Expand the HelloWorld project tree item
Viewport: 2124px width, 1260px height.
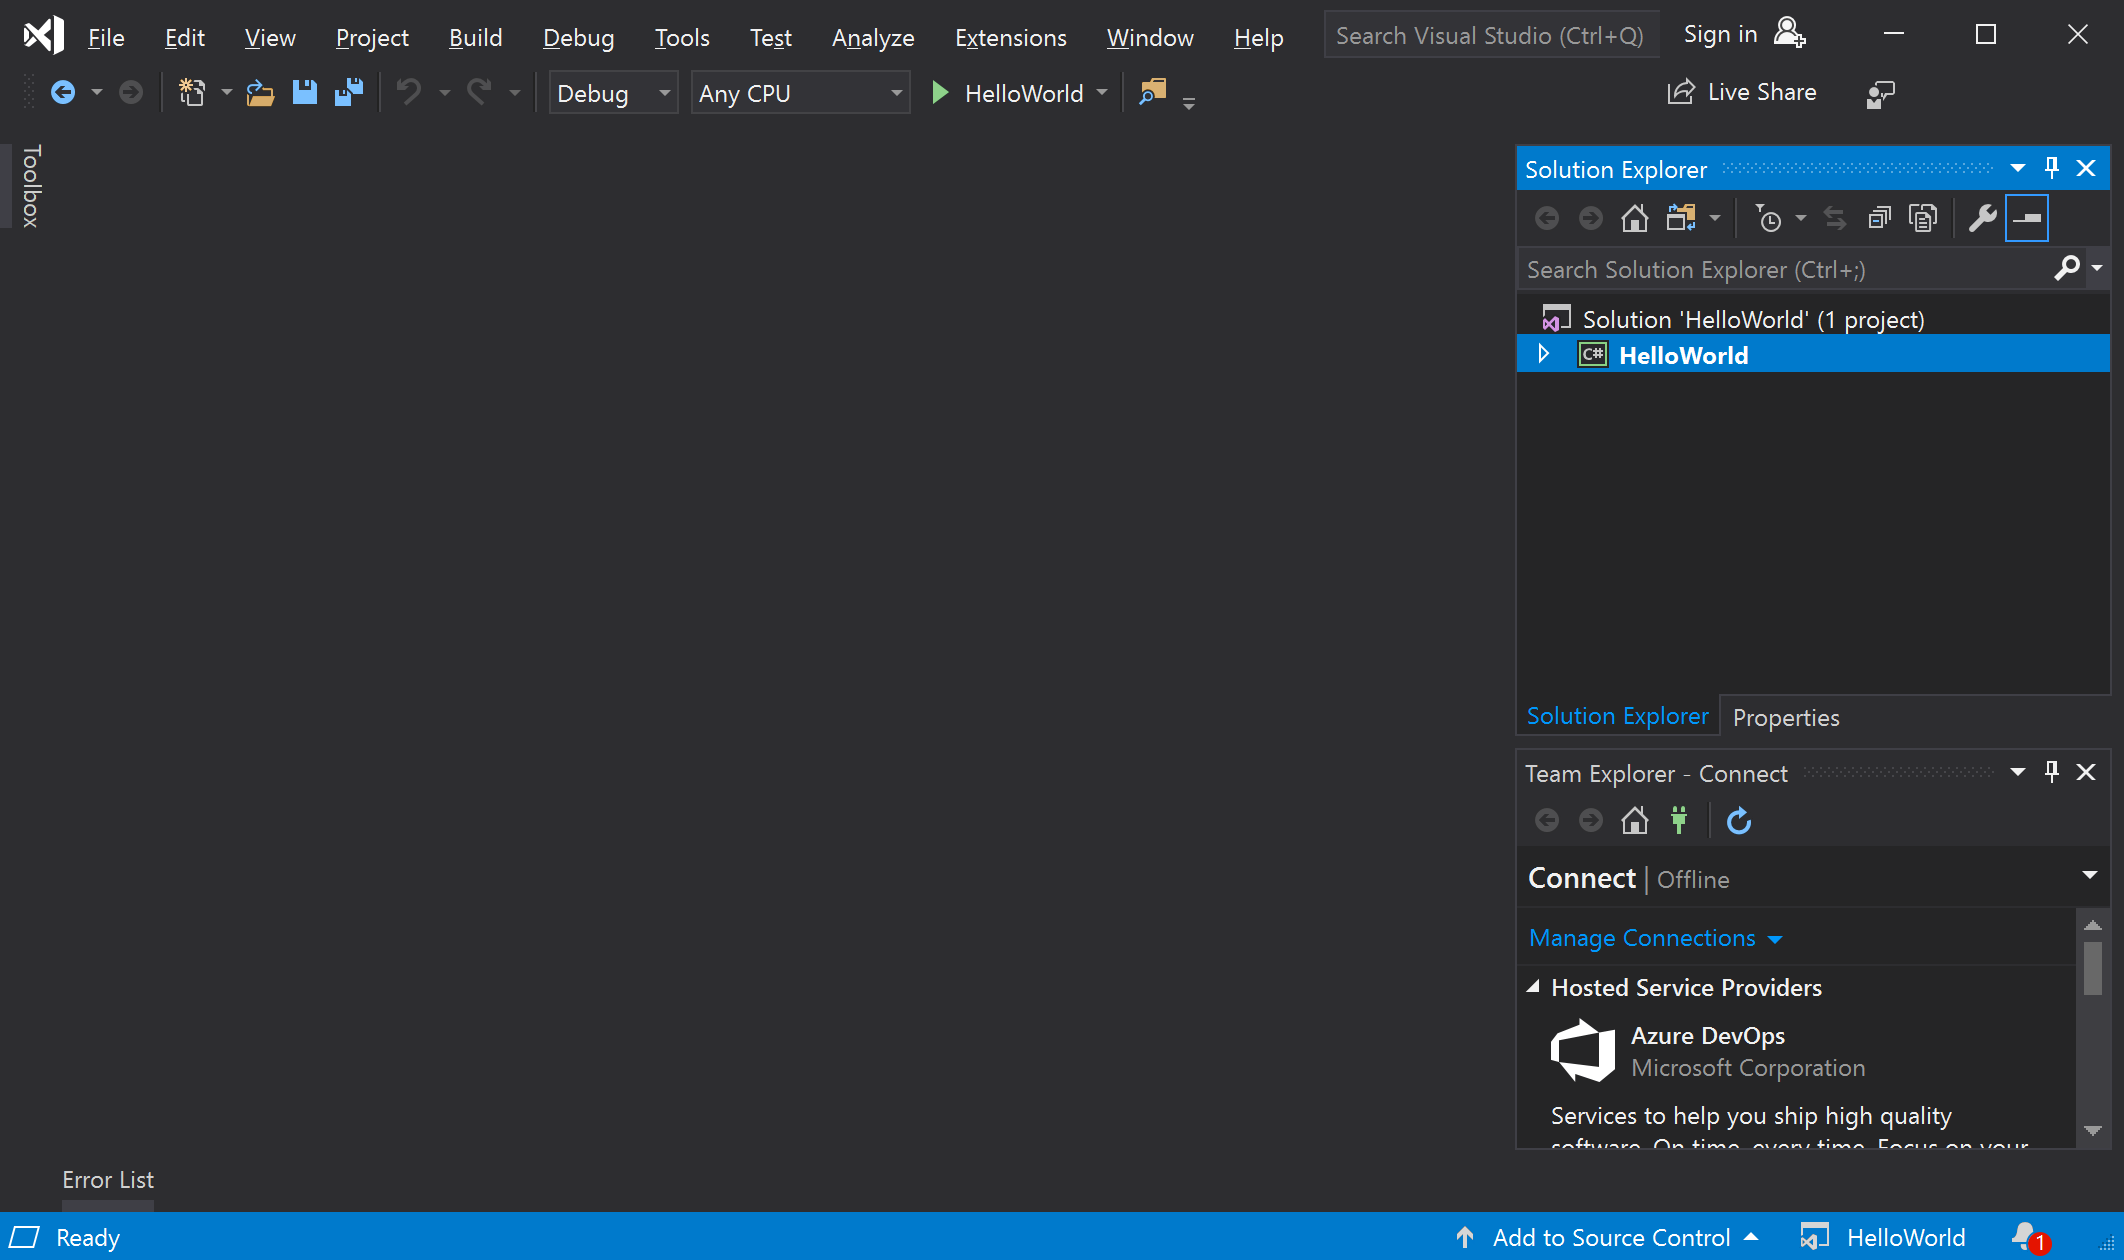pyautogui.click(x=1546, y=356)
